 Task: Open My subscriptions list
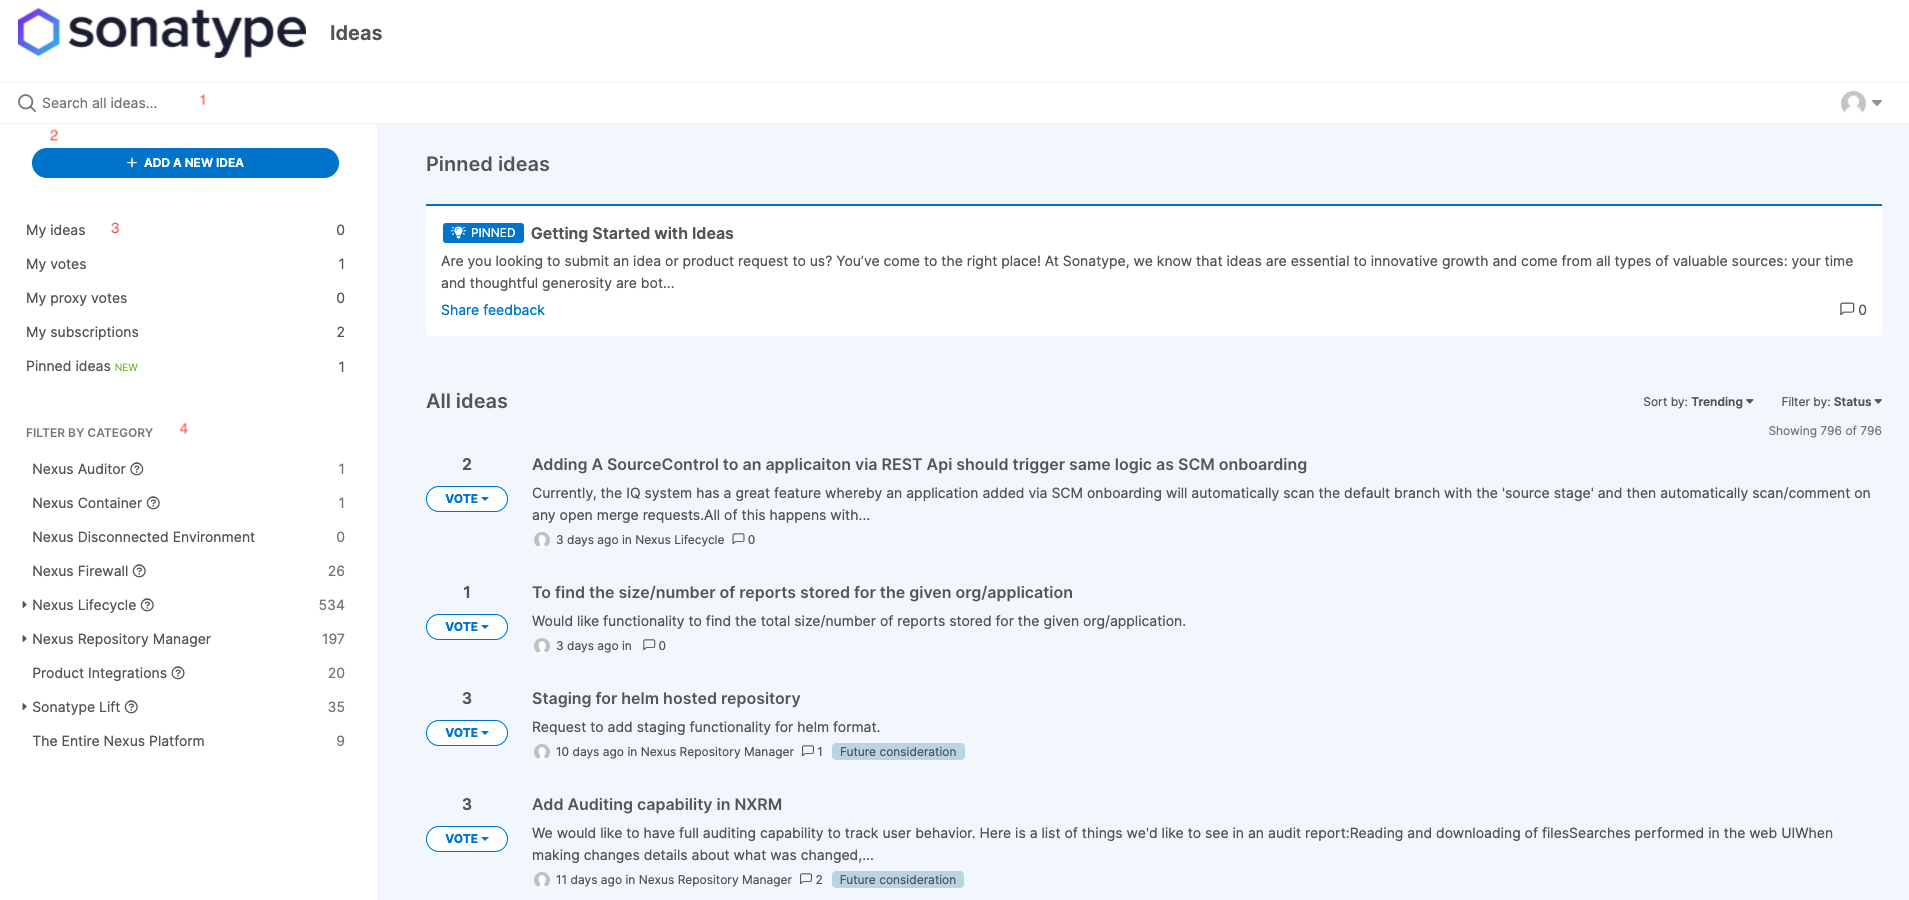(82, 332)
